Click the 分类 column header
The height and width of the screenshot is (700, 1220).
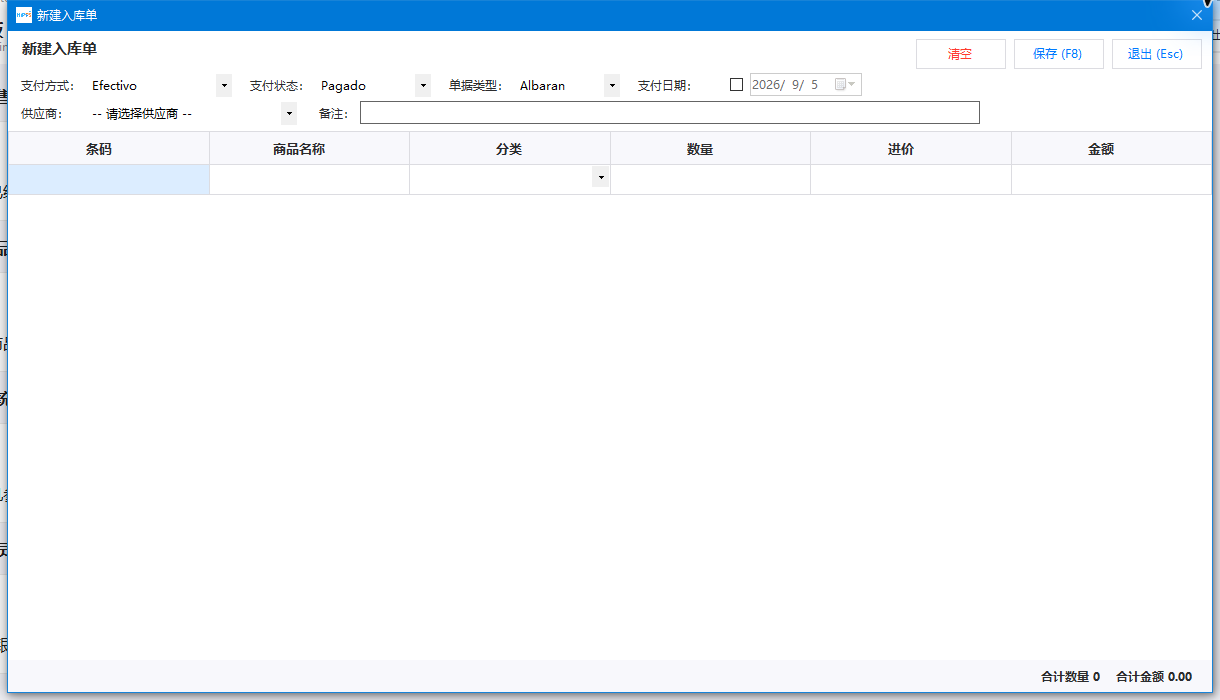510,149
